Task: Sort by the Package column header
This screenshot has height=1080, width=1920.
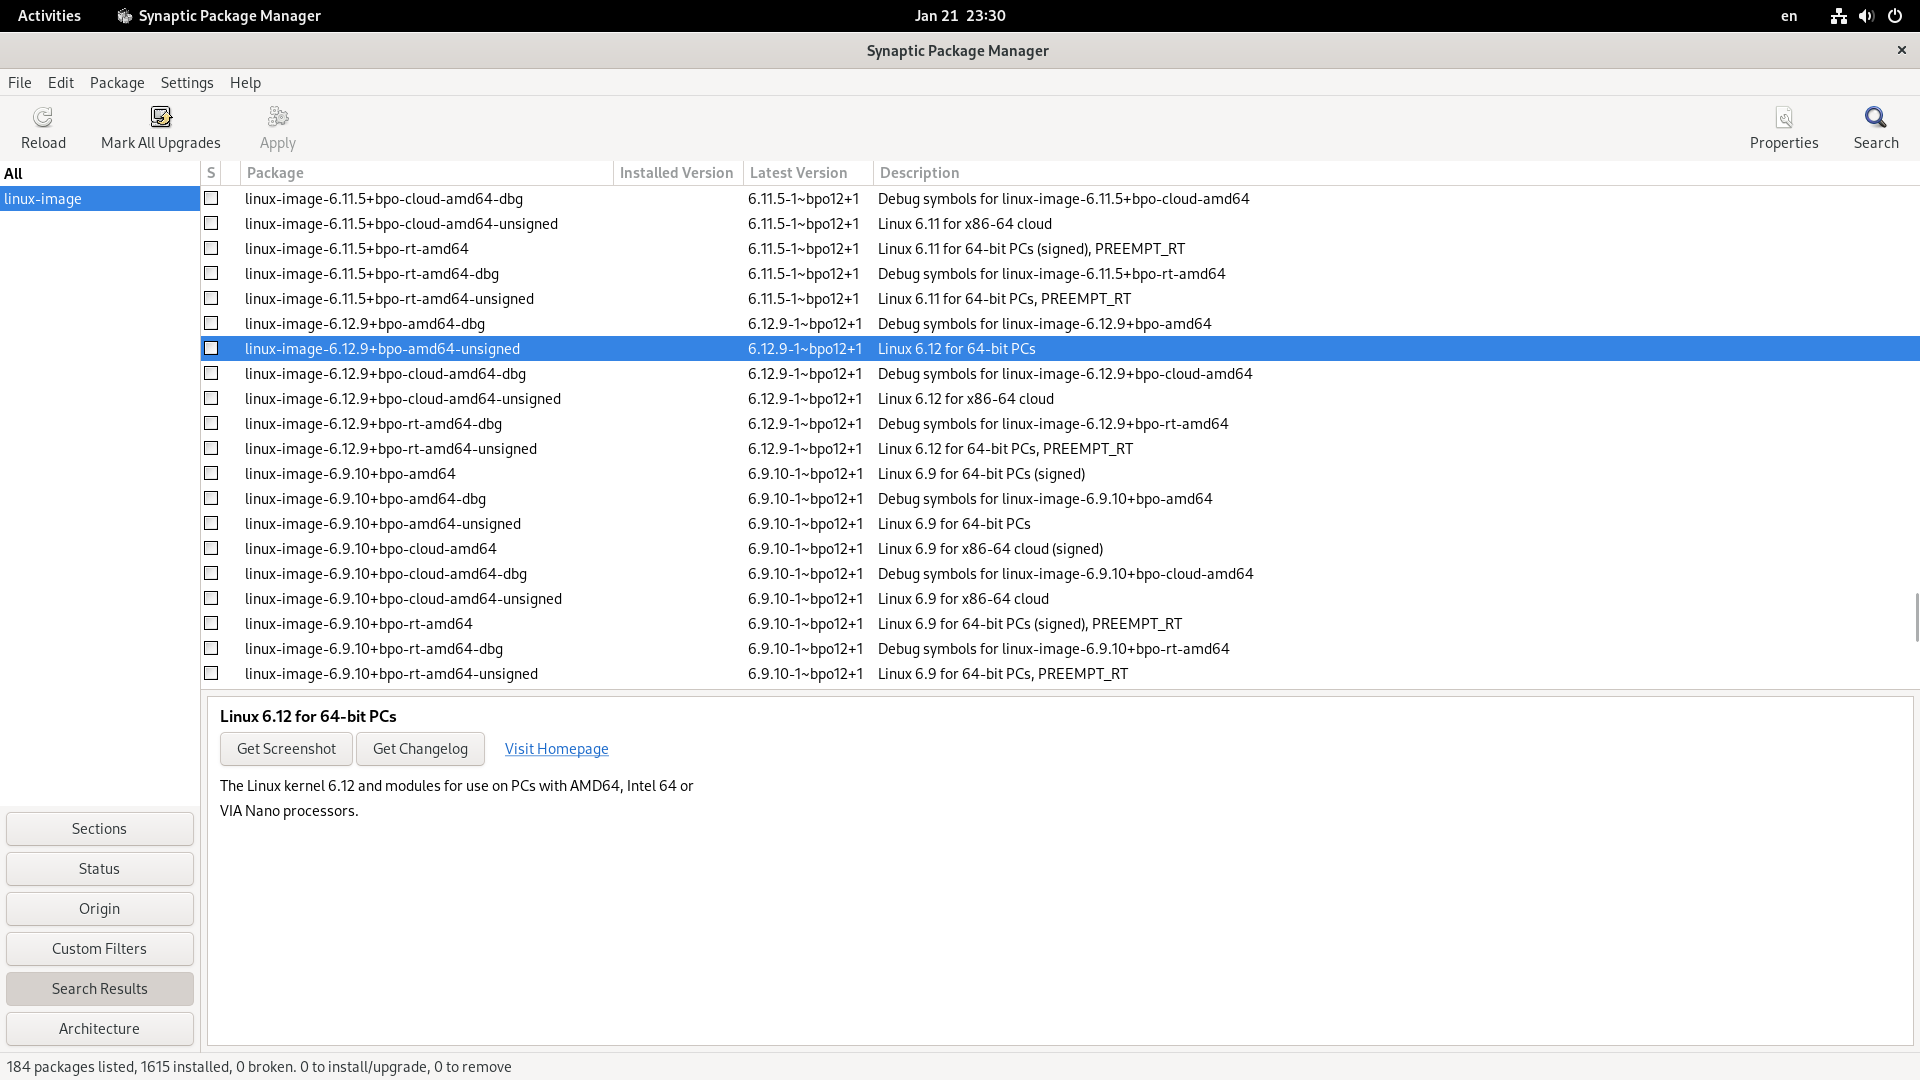Action: pyautogui.click(x=427, y=173)
